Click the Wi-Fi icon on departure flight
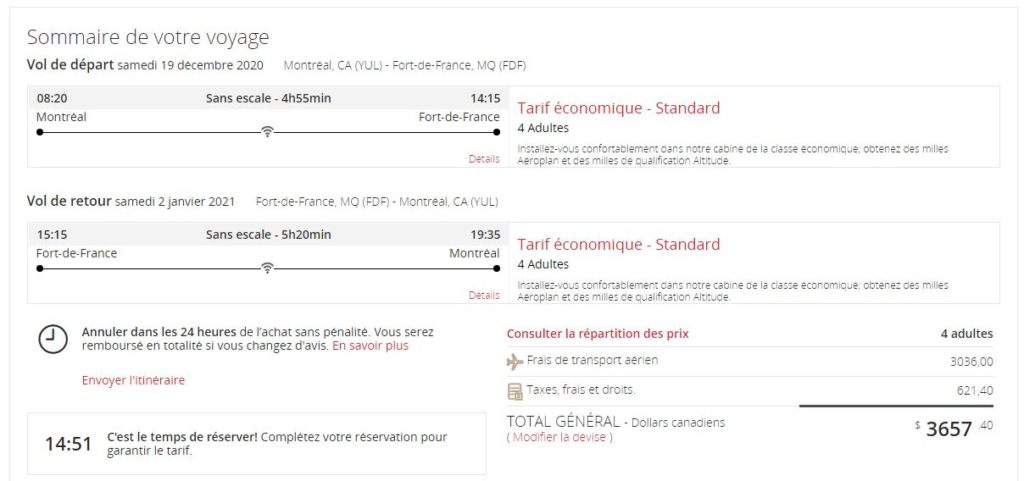Image resolution: width=1024 pixels, height=481 pixels. click(267, 132)
